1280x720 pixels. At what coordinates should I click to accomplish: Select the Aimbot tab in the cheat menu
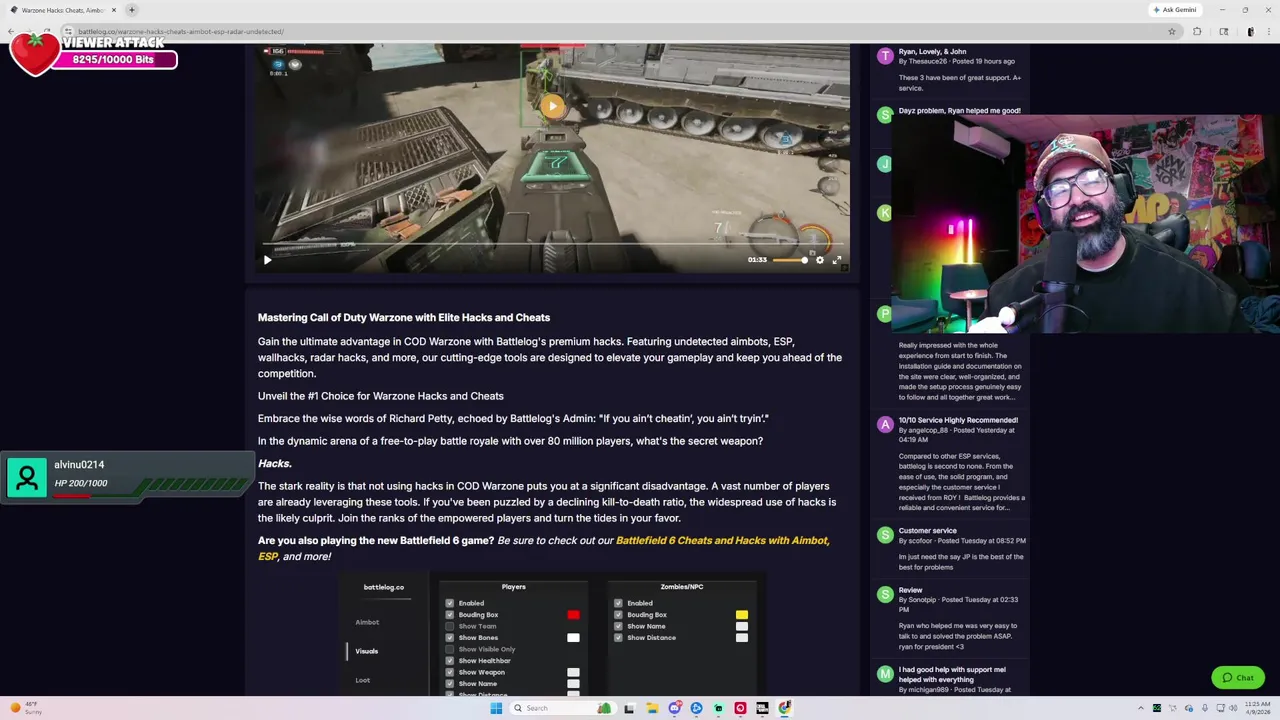pos(367,622)
